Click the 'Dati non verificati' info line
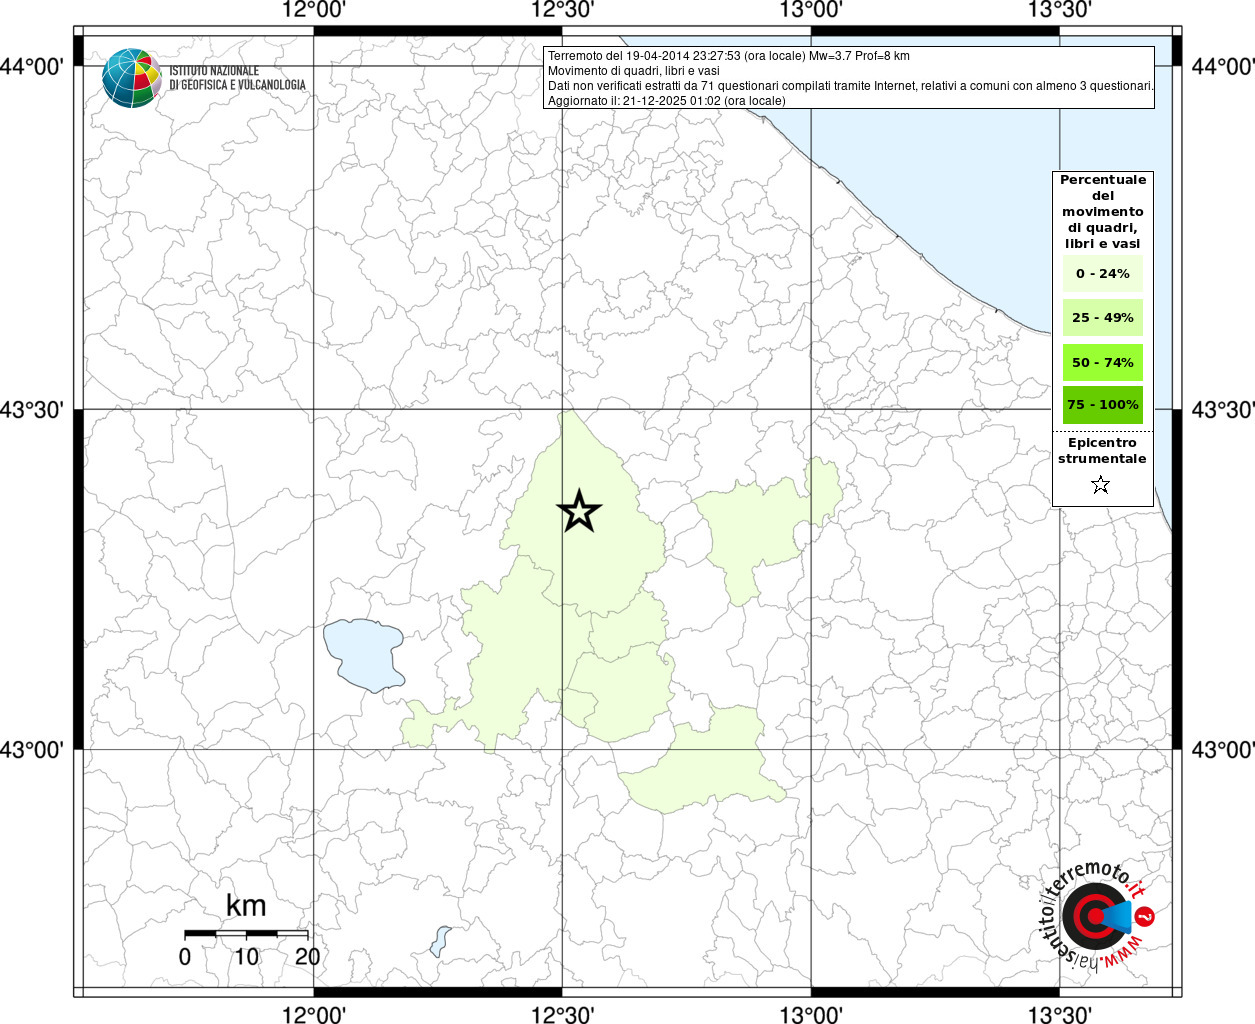The height and width of the screenshot is (1024, 1255). (x=851, y=86)
